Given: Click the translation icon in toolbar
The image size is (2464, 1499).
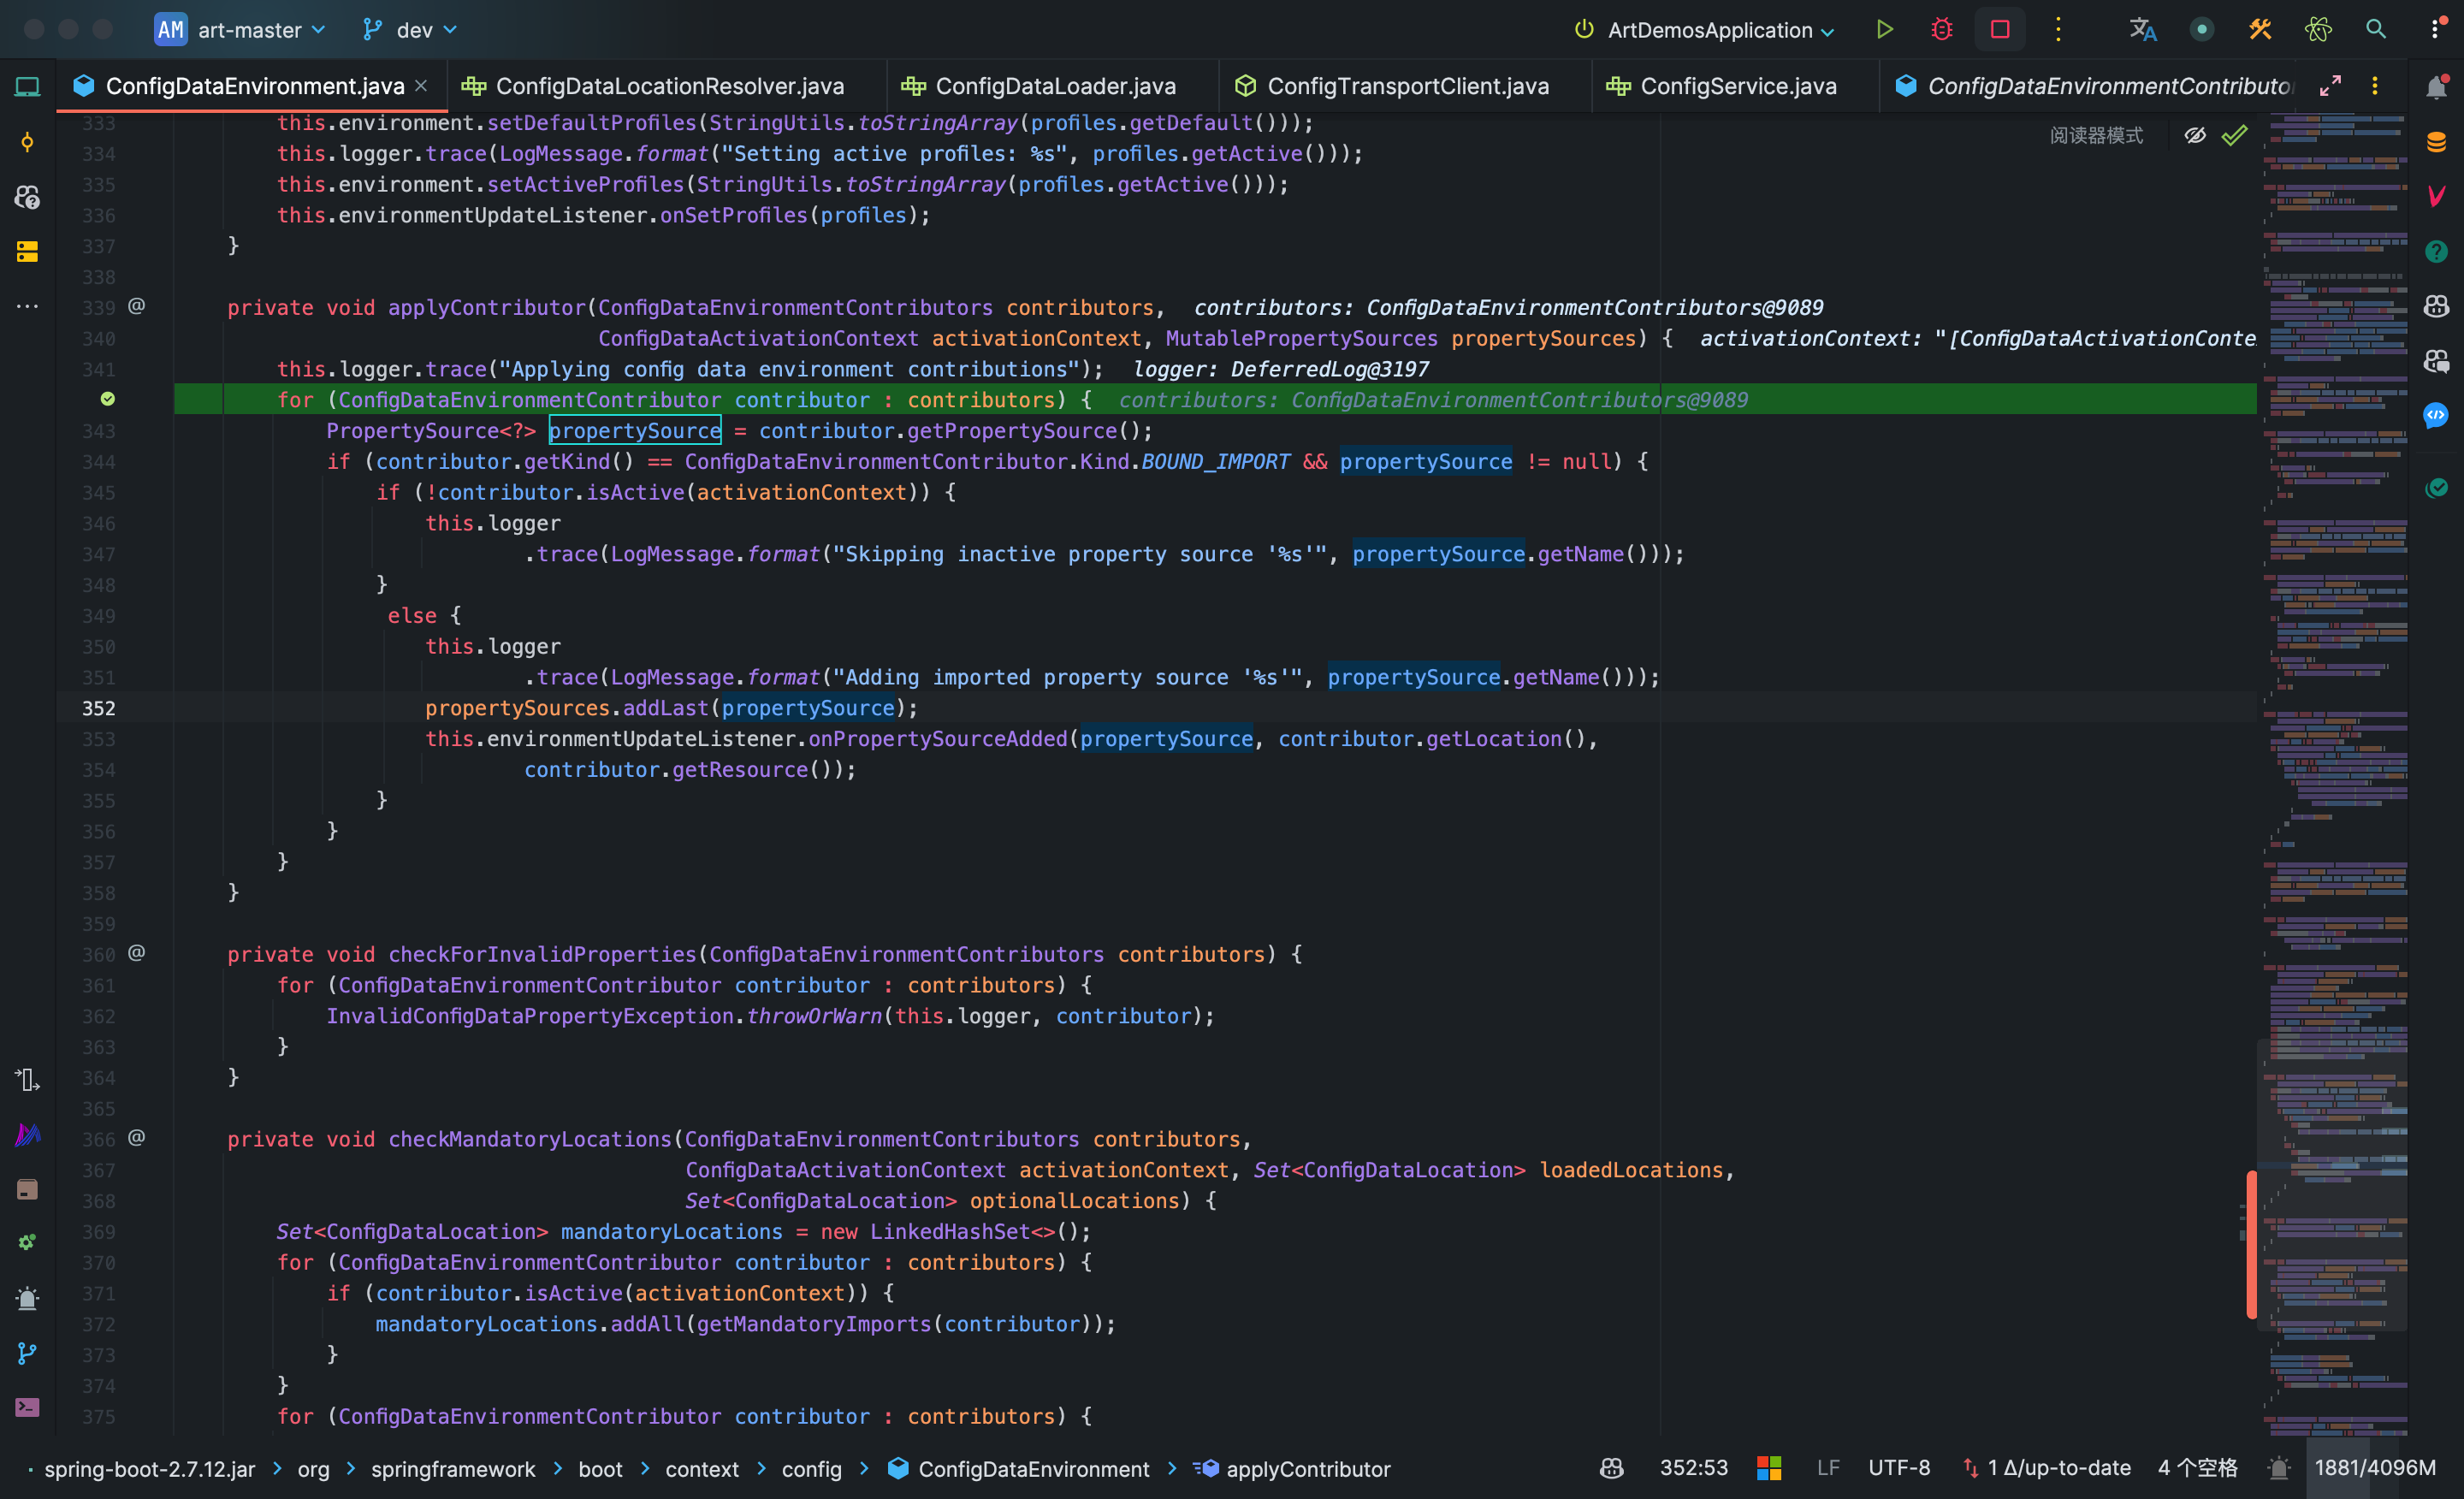Looking at the screenshot, I should coord(2142,29).
